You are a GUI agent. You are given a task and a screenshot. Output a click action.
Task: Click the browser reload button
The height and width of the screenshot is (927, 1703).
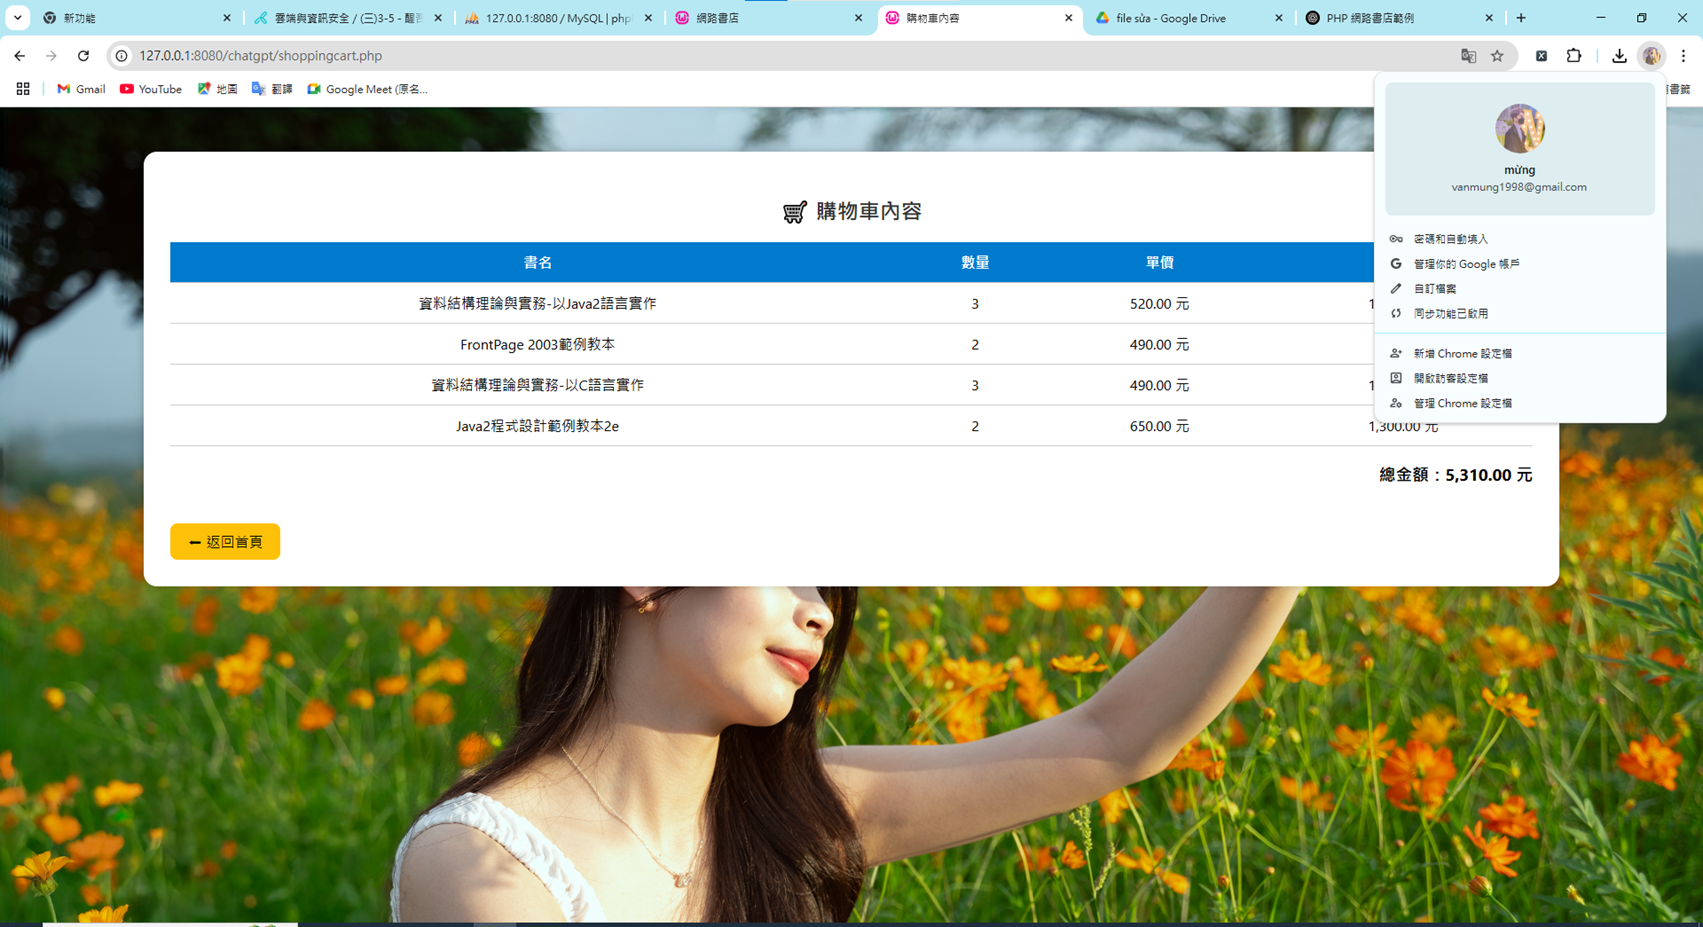[84, 56]
